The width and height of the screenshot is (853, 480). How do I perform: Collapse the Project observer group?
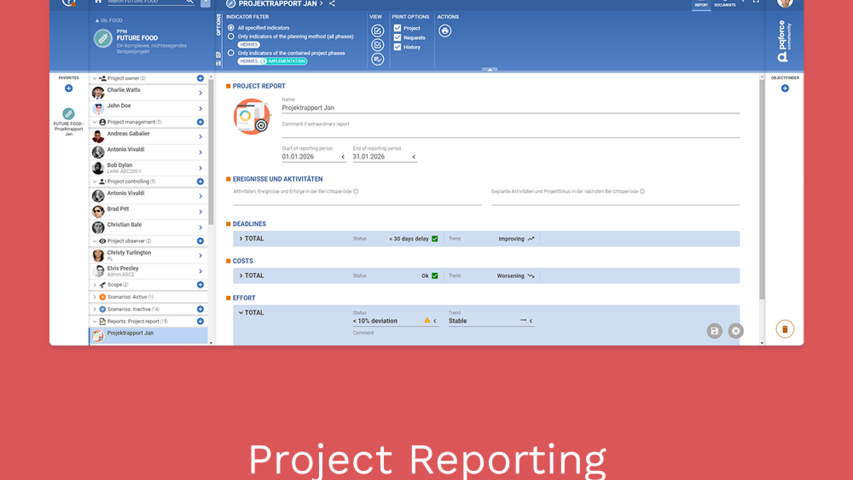click(x=95, y=241)
